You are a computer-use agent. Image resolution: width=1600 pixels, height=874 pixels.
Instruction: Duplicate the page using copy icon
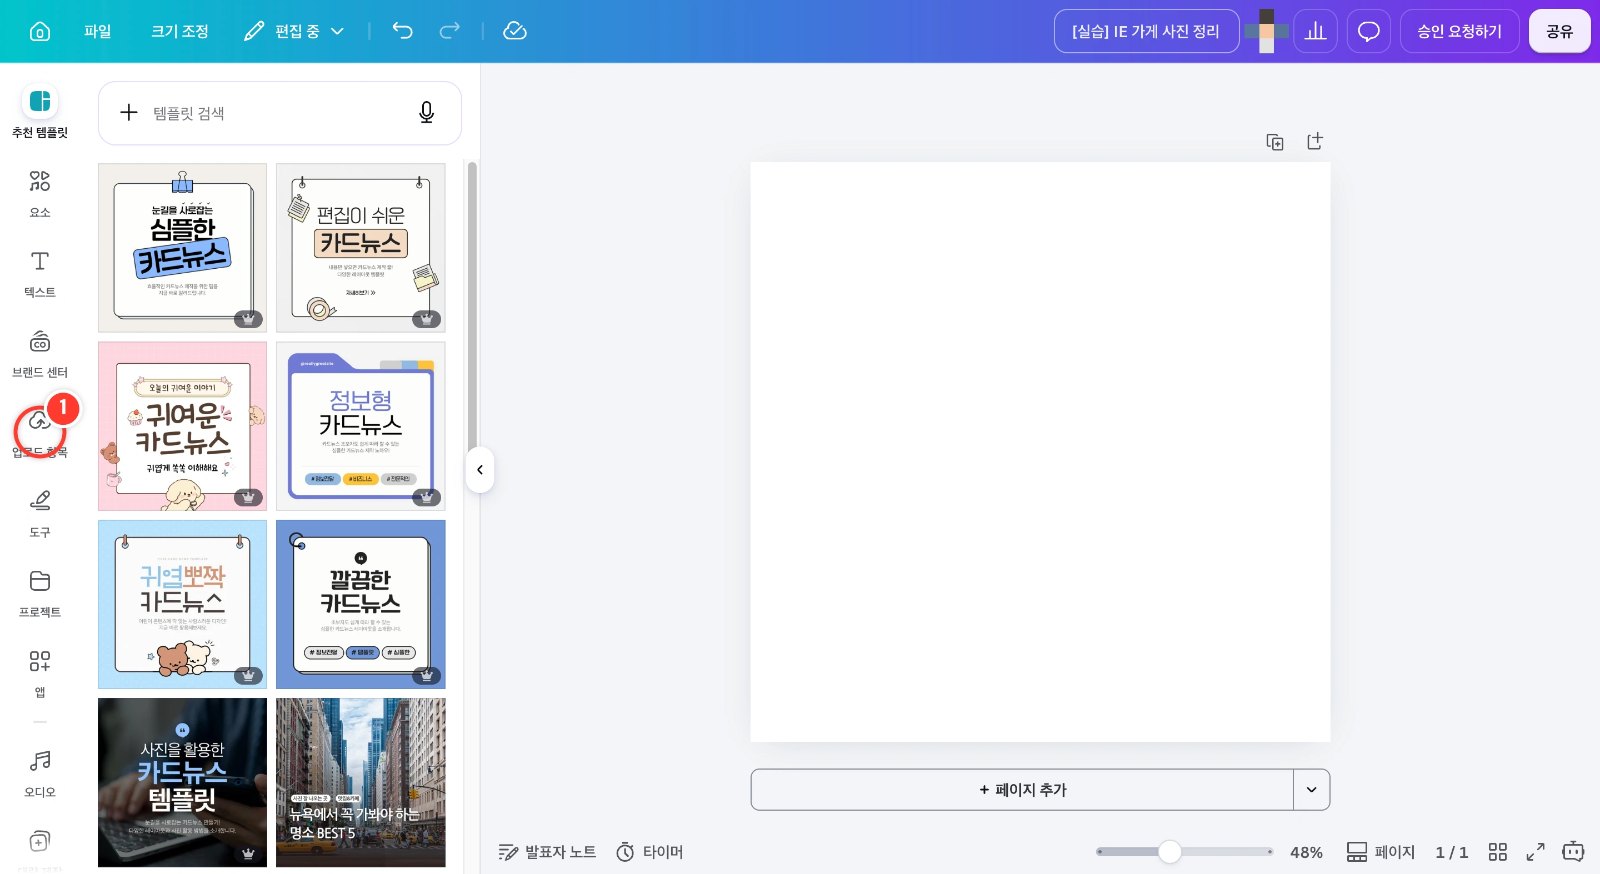pyautogui.click(x=1275, y=142)
